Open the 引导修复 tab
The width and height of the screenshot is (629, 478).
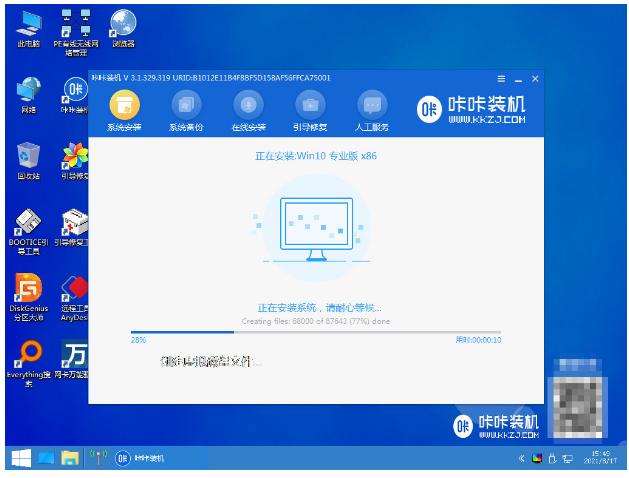310,111
